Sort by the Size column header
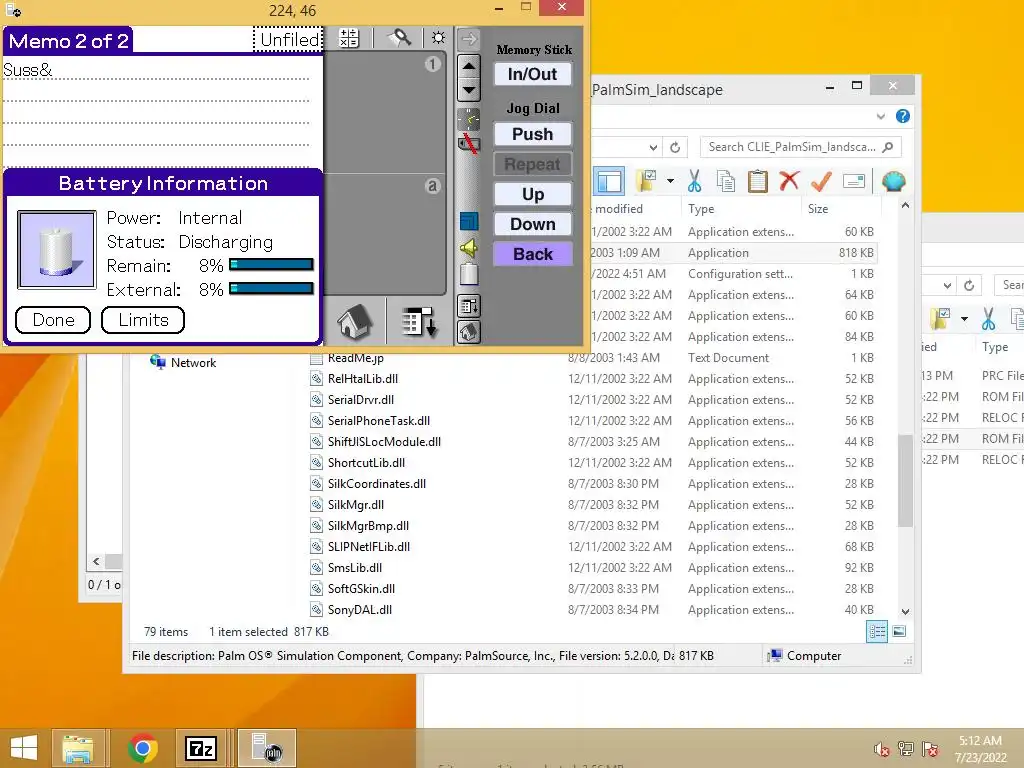The width and height of the screenshot is (1024, 768). pyautogui.click(x=841, y=209)
